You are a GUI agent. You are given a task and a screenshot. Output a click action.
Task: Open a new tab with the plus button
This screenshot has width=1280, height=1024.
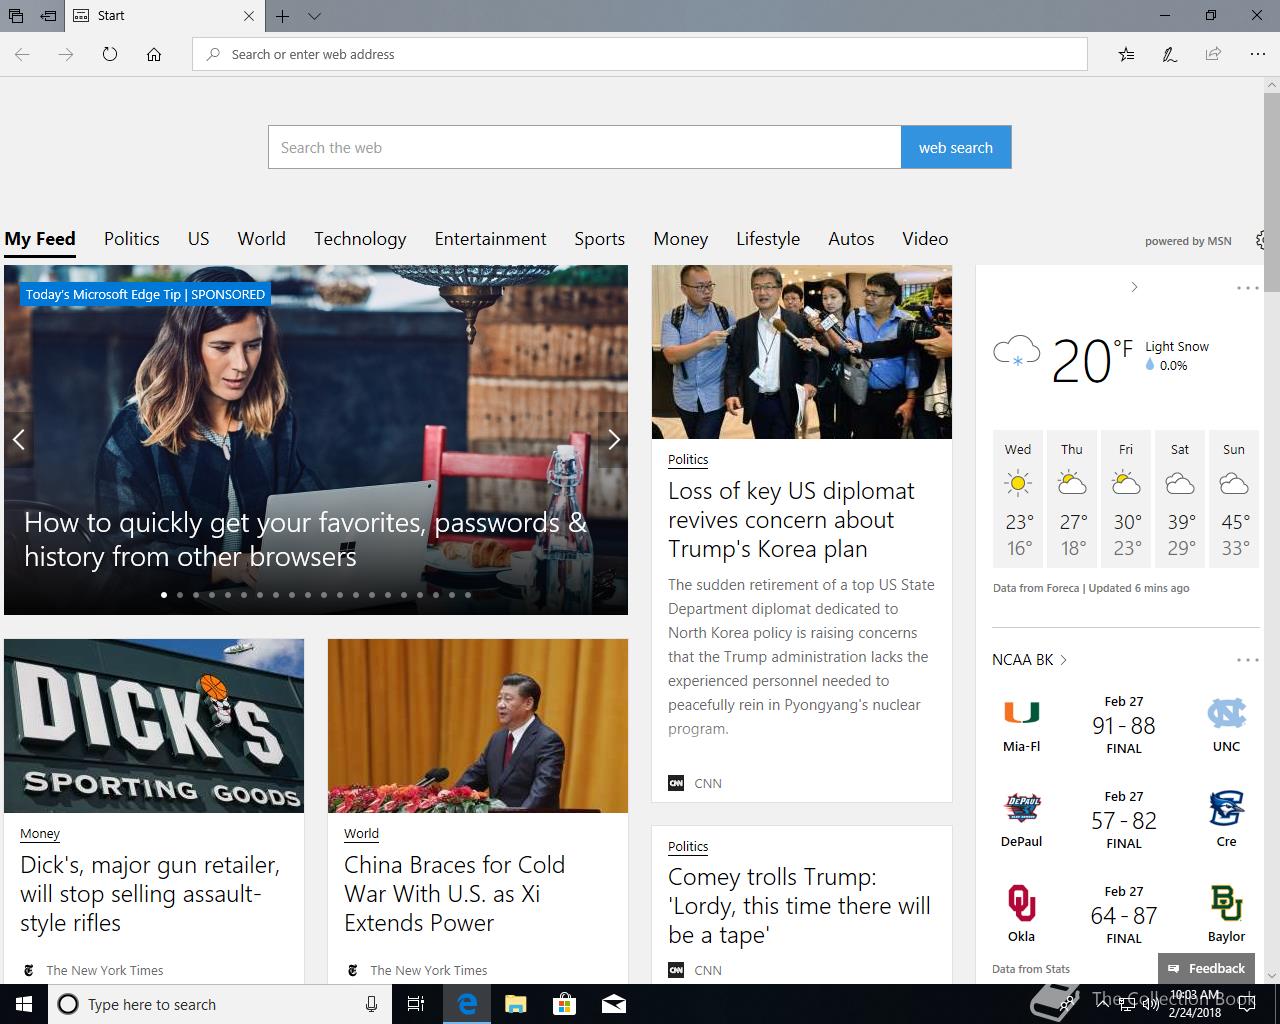(283, 16)
